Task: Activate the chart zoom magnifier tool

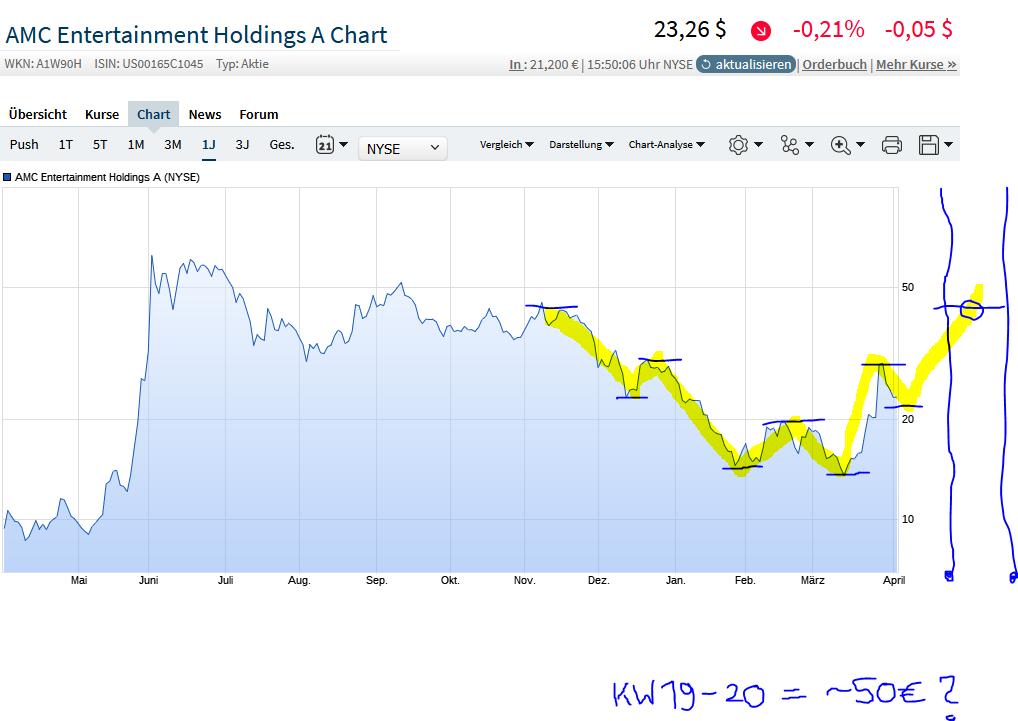Action: (x=842, y=145)
